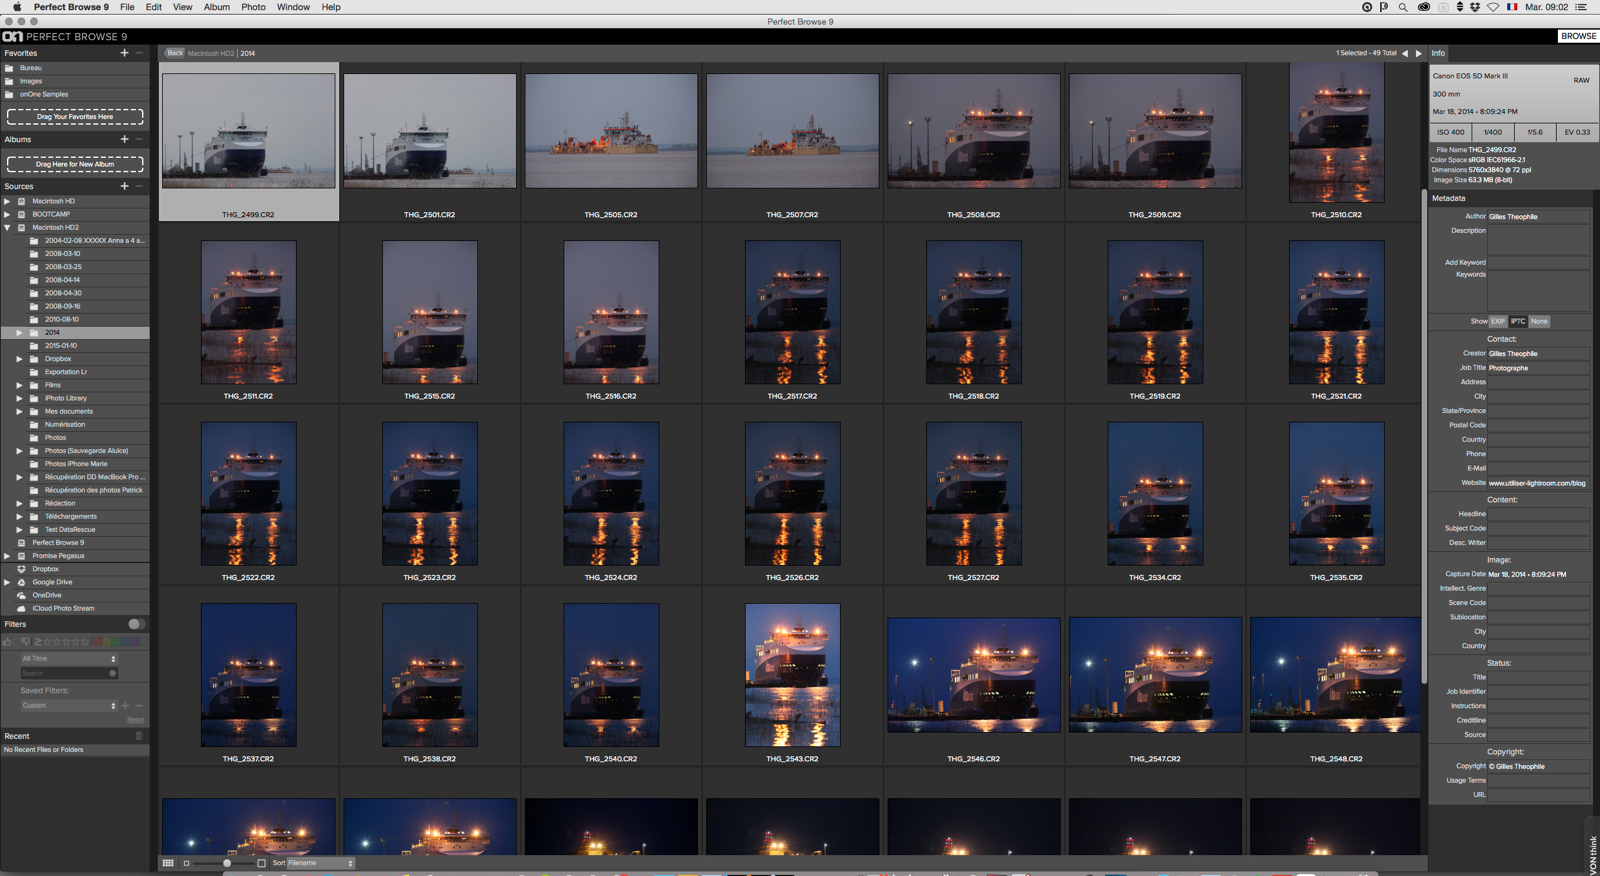The height and width of the screenshot is (876, 1600).
Task: Show EXIF metadata
Action: [x=1498, y=321]
